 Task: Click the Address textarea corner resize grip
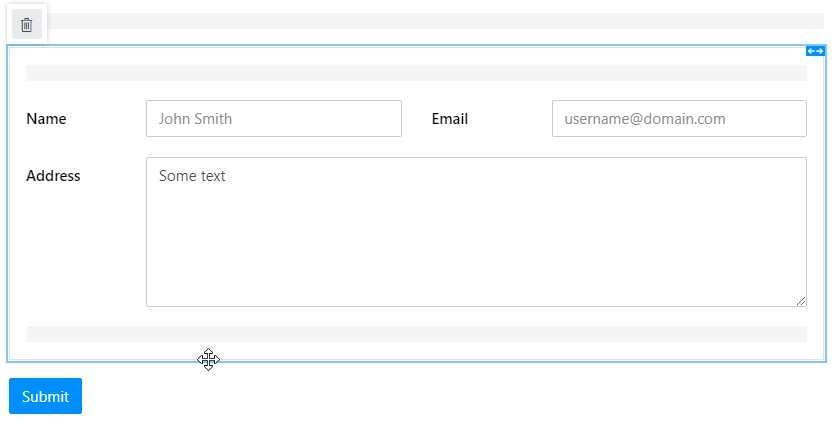[x=801, y=301]
